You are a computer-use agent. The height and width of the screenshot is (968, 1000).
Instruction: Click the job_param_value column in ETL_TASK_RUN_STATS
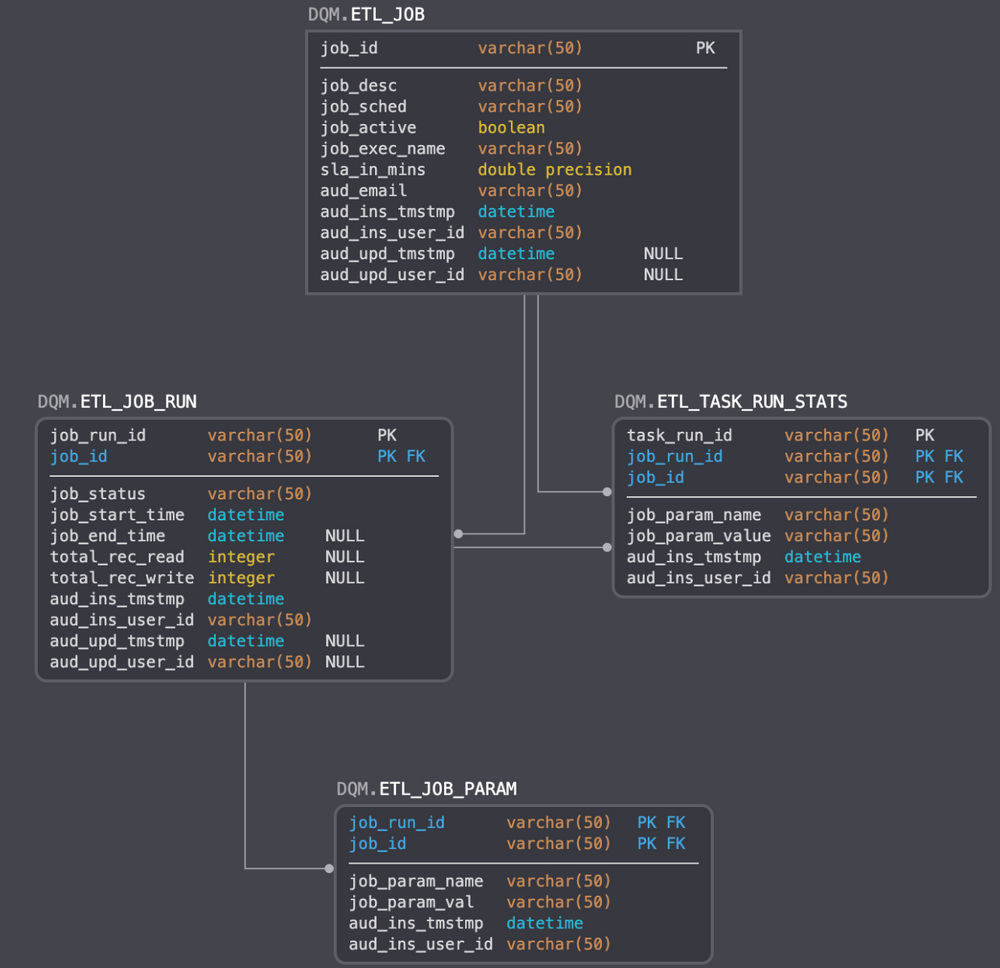click(x=698, y=536)
